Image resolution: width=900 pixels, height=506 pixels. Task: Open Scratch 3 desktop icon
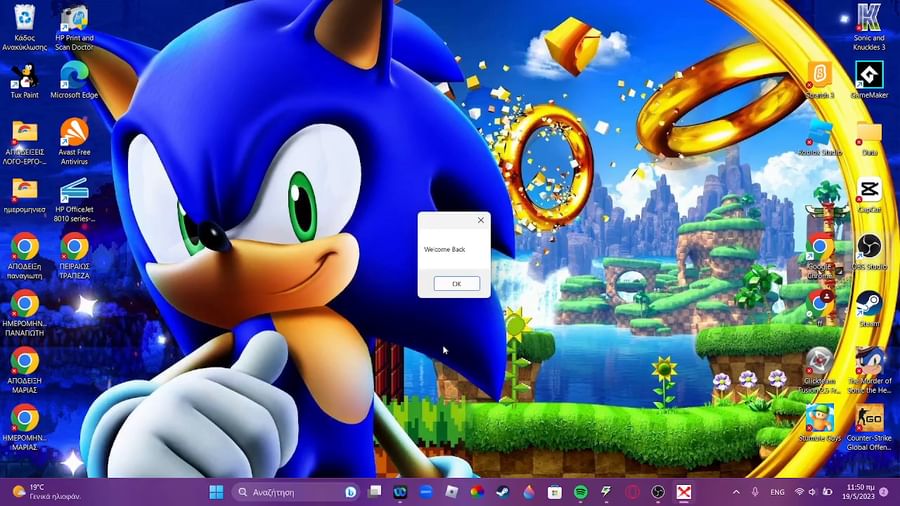pos(820,80)
